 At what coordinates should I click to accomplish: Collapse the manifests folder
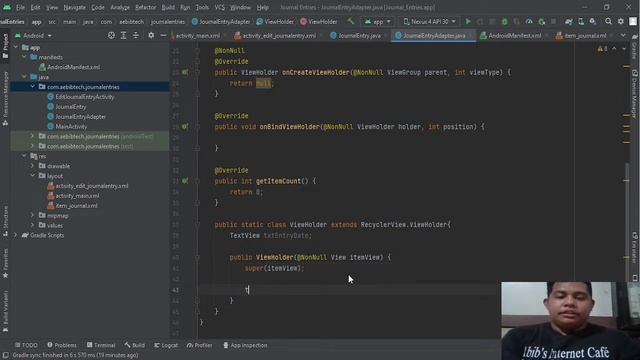(24, 57)
